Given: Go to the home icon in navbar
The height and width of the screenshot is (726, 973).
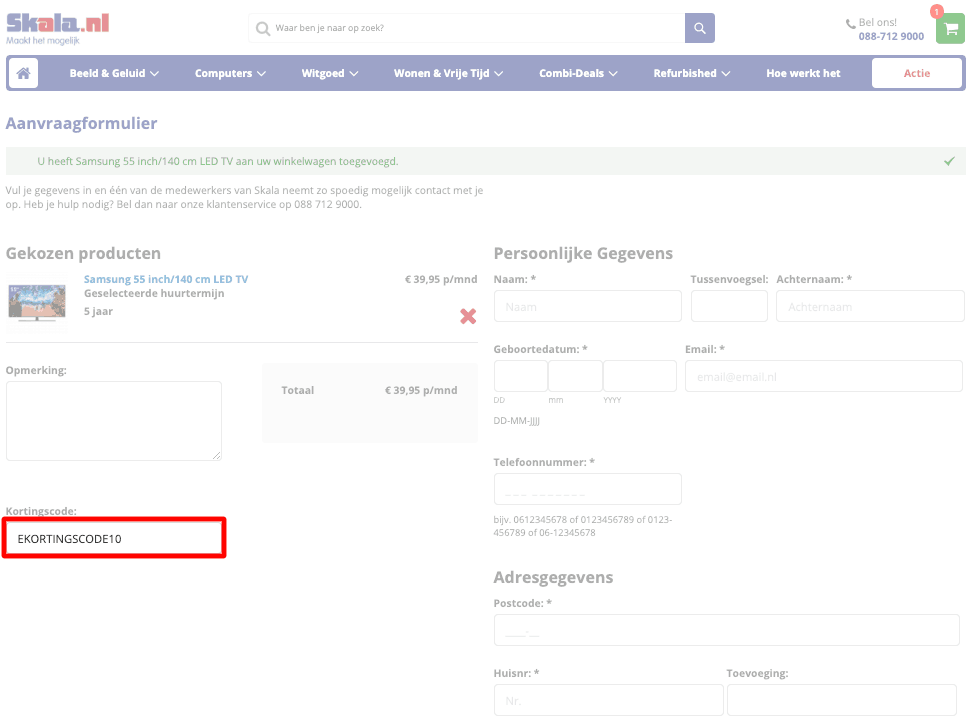Looking at the screenshot, I should pyautogui.click(x=24, y=73).
